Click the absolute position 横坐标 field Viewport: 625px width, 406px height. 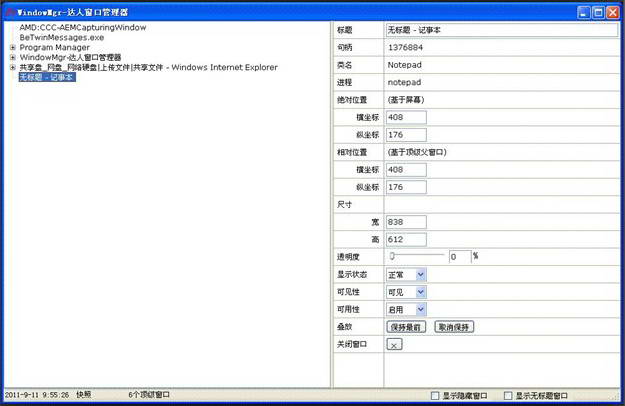click(406, 118)
